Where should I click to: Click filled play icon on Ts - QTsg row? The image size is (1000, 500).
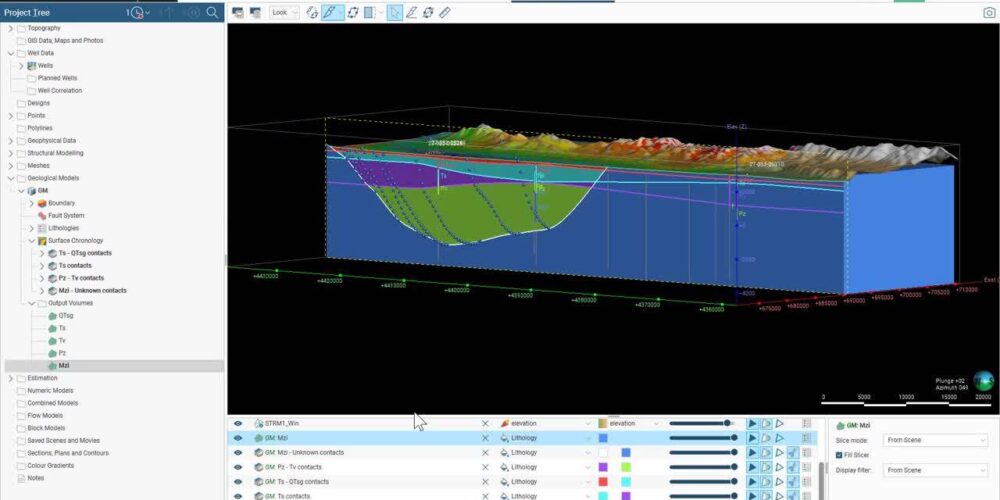pos(753,482)
